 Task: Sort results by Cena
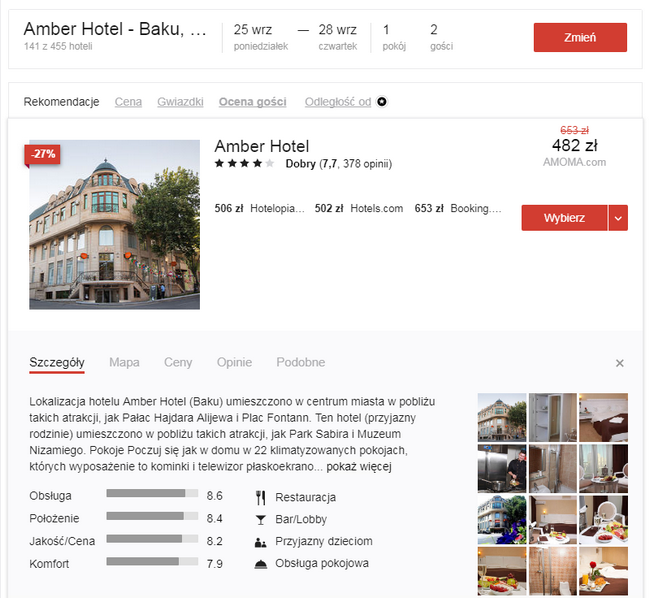128,102
